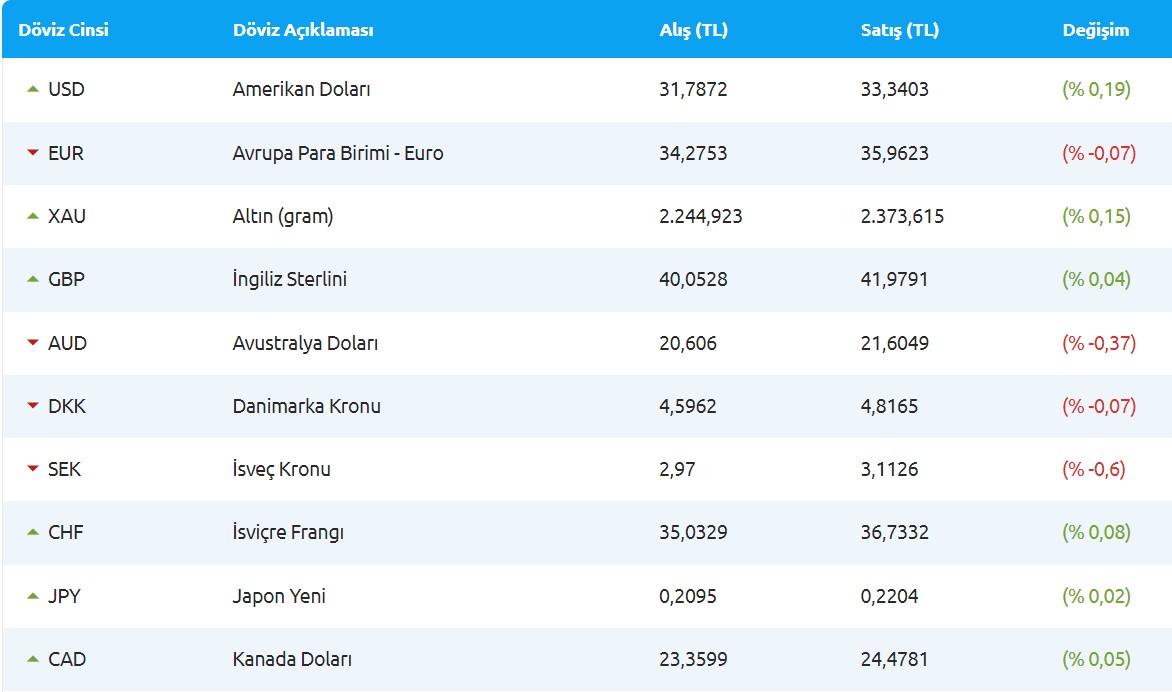Click the Alış (TL) column header
The height and width of the screenshot is (692, 1172).
pyautogui.click(x=693, y=30)
